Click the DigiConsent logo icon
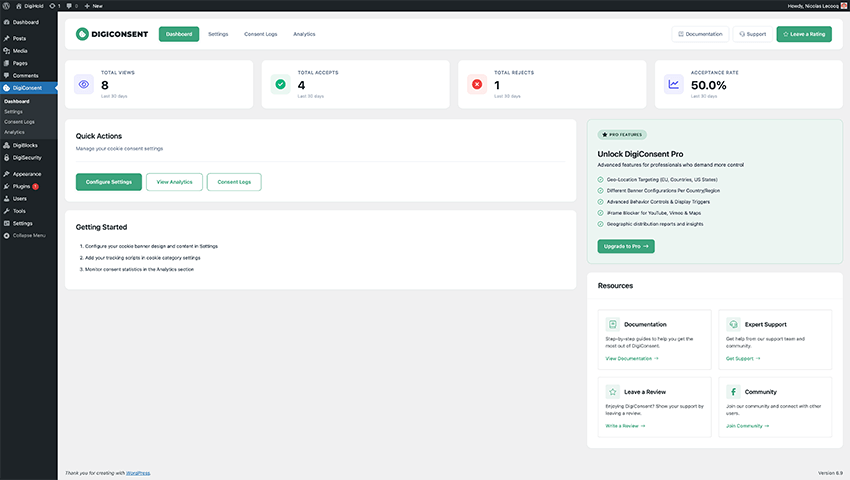850x480 pixels. pos(82,34)
